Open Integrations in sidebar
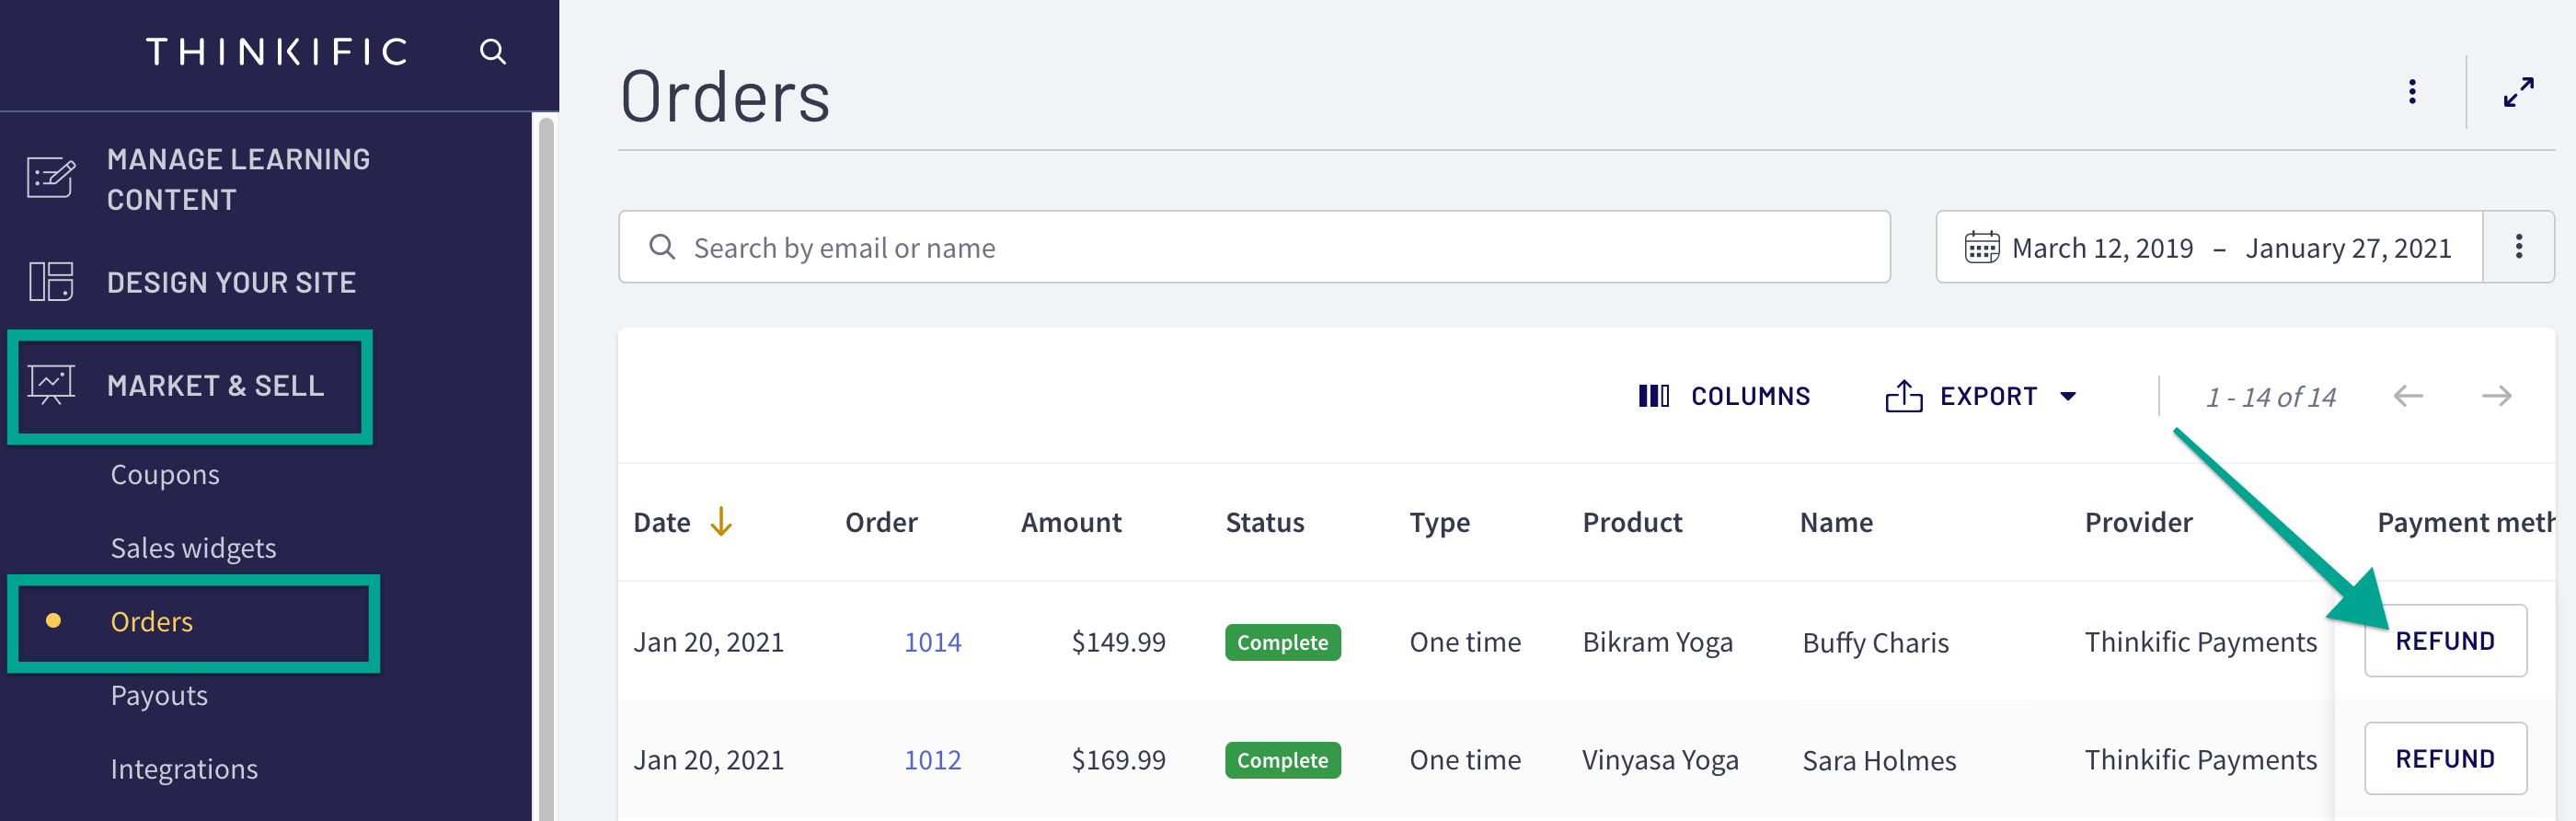Screen dimensions: 2576x821 pos(184,769)
